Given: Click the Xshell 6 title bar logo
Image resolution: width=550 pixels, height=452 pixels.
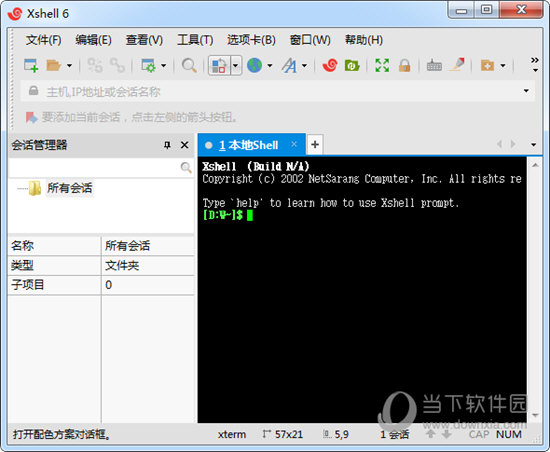Looking at the screenshot, I should tap(15, 13).
